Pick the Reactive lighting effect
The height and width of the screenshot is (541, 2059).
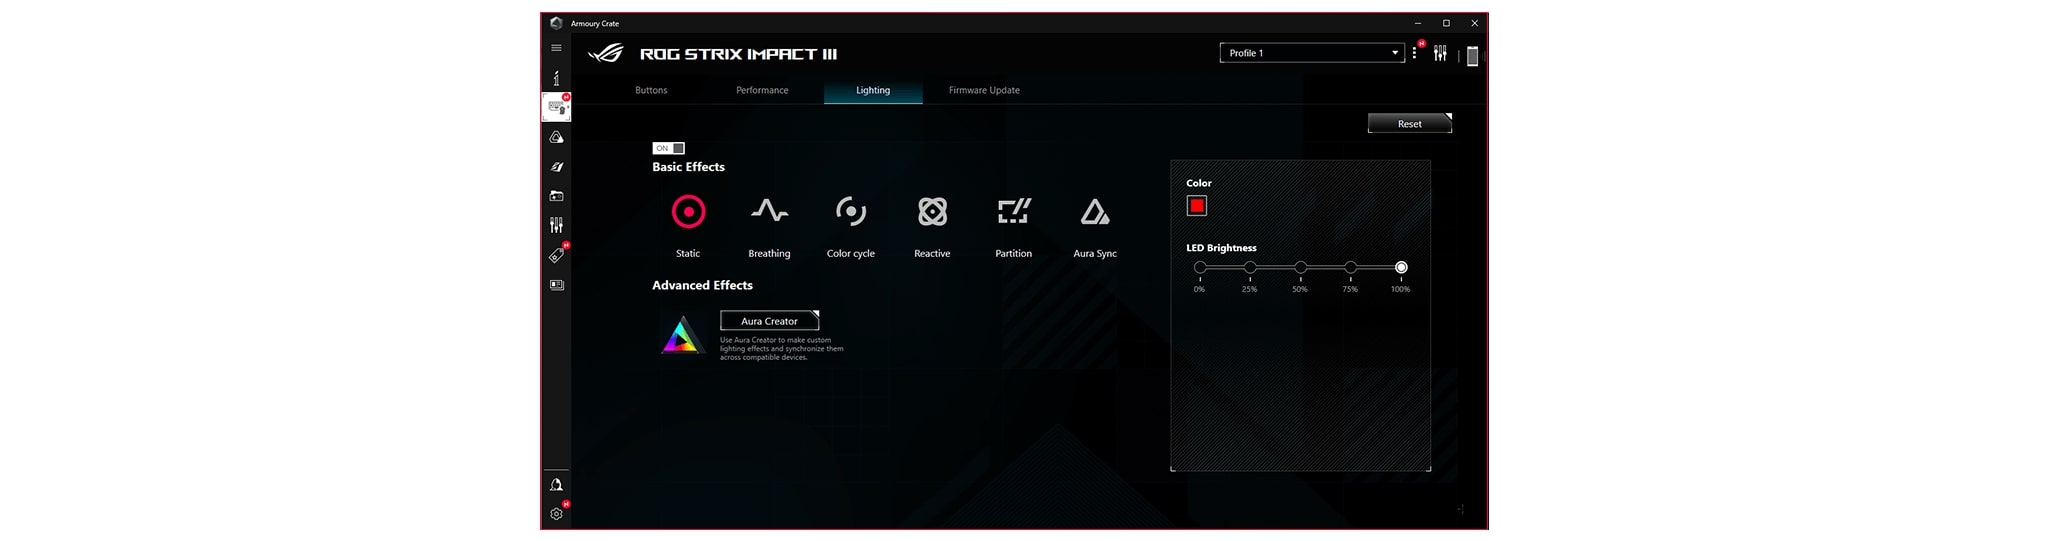point(932,212)
